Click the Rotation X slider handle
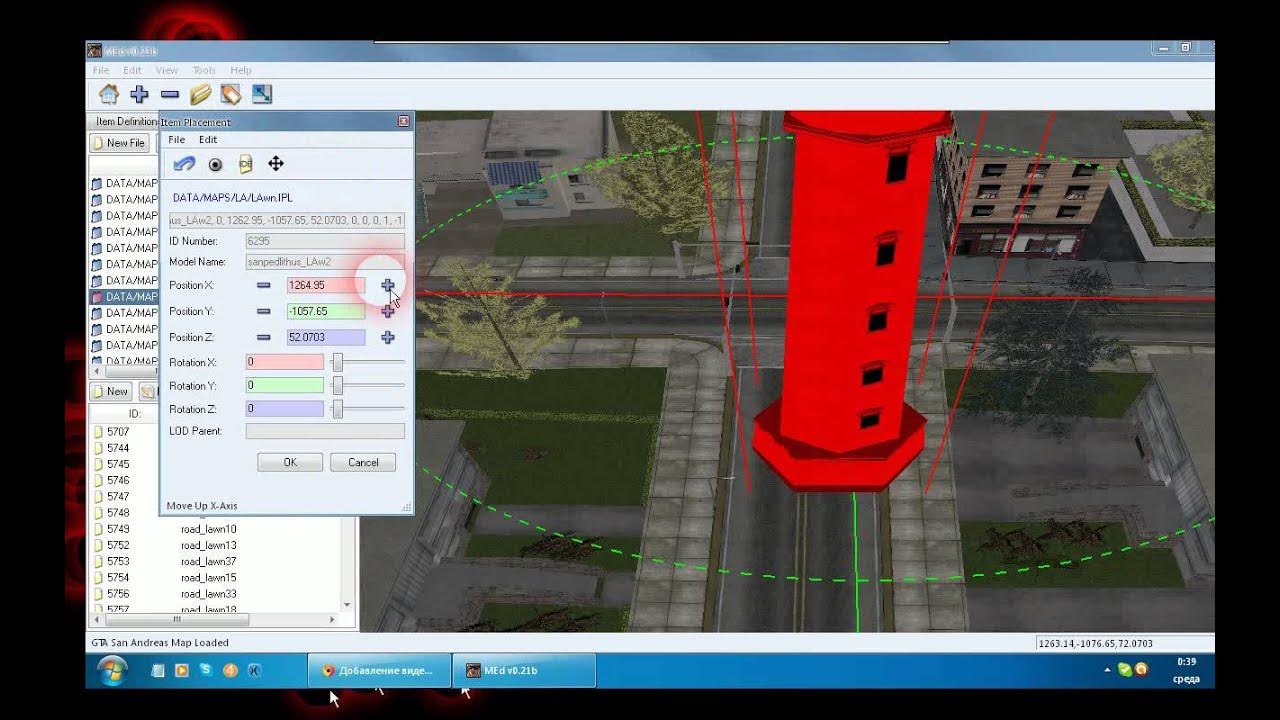 338,362
